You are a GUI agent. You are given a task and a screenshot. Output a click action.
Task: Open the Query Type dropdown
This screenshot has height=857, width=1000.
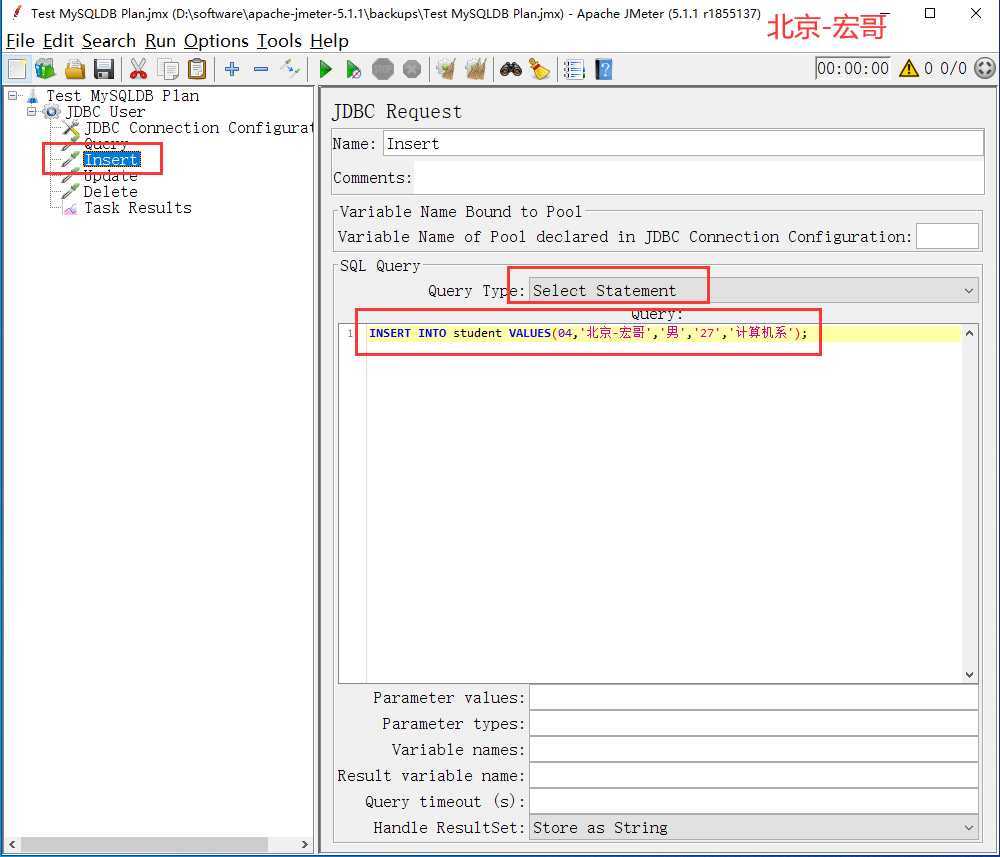pyautogui.click(x=754, y=291)
